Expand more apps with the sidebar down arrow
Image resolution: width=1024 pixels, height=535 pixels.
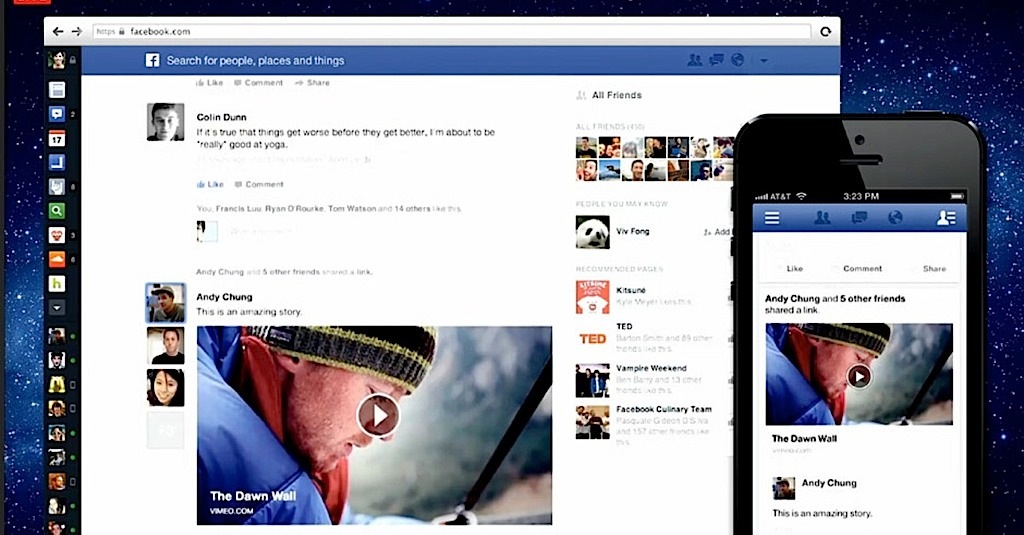(x=57, y=308)
